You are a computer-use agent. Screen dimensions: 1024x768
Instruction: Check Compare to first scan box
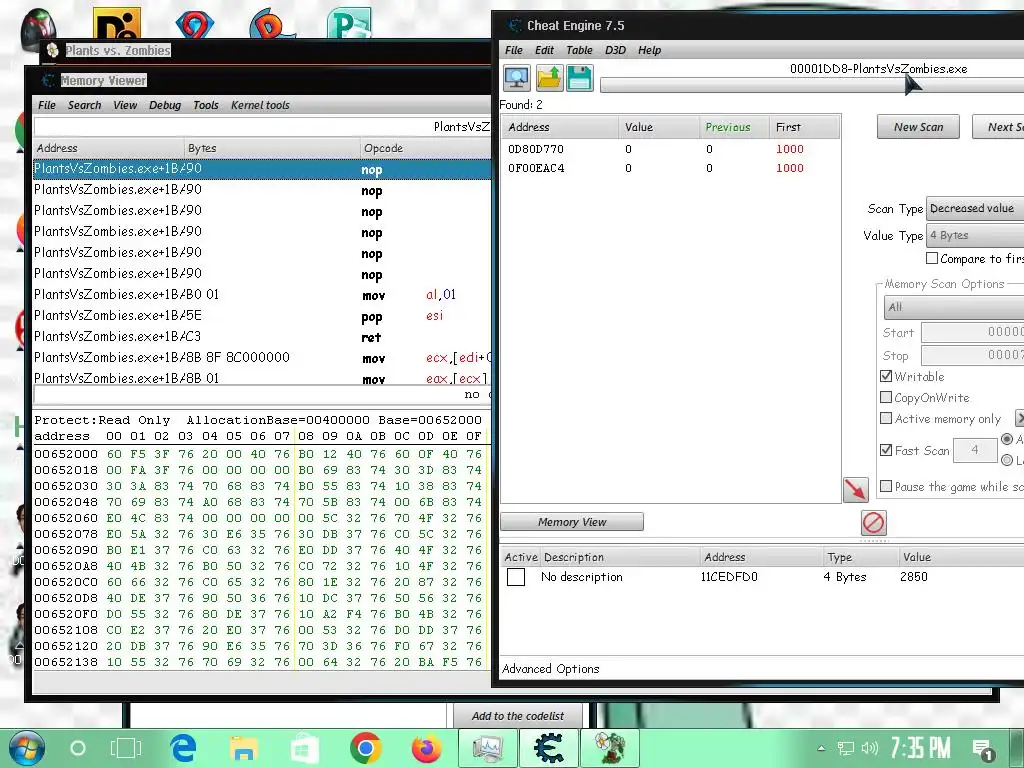[x=932, y=259]
